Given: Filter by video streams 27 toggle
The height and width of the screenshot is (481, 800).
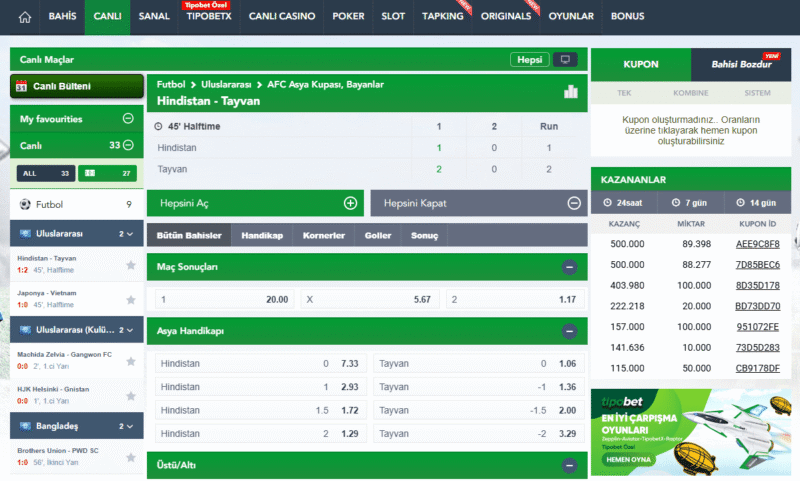Looking at the screenshot, I should point(107,173).
